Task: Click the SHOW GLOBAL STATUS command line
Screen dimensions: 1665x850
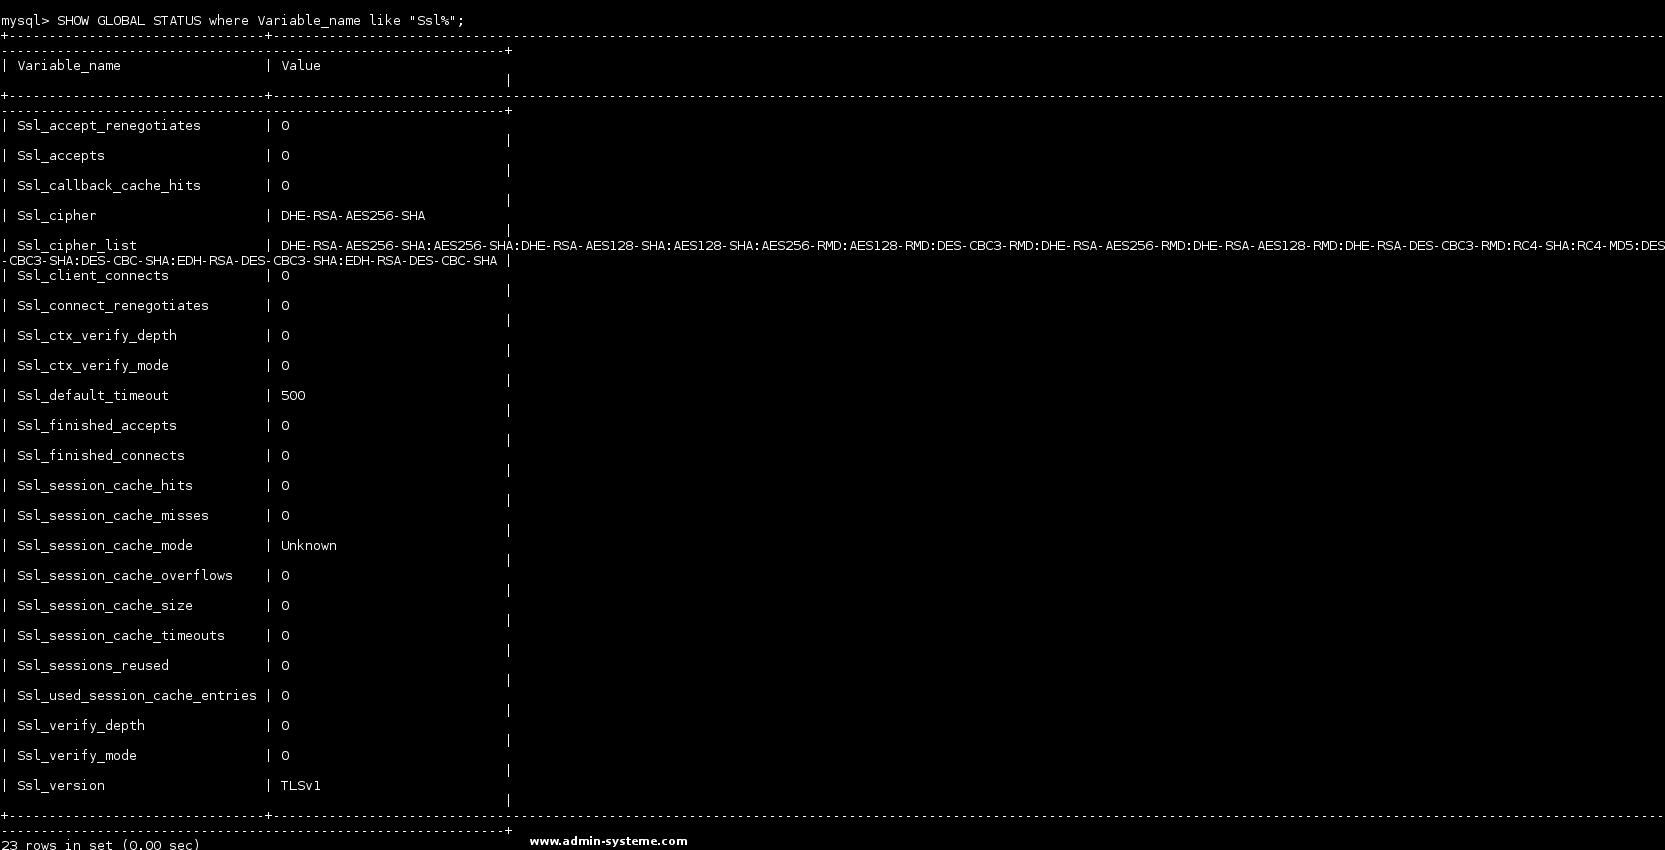Action: tap(233, 20)
